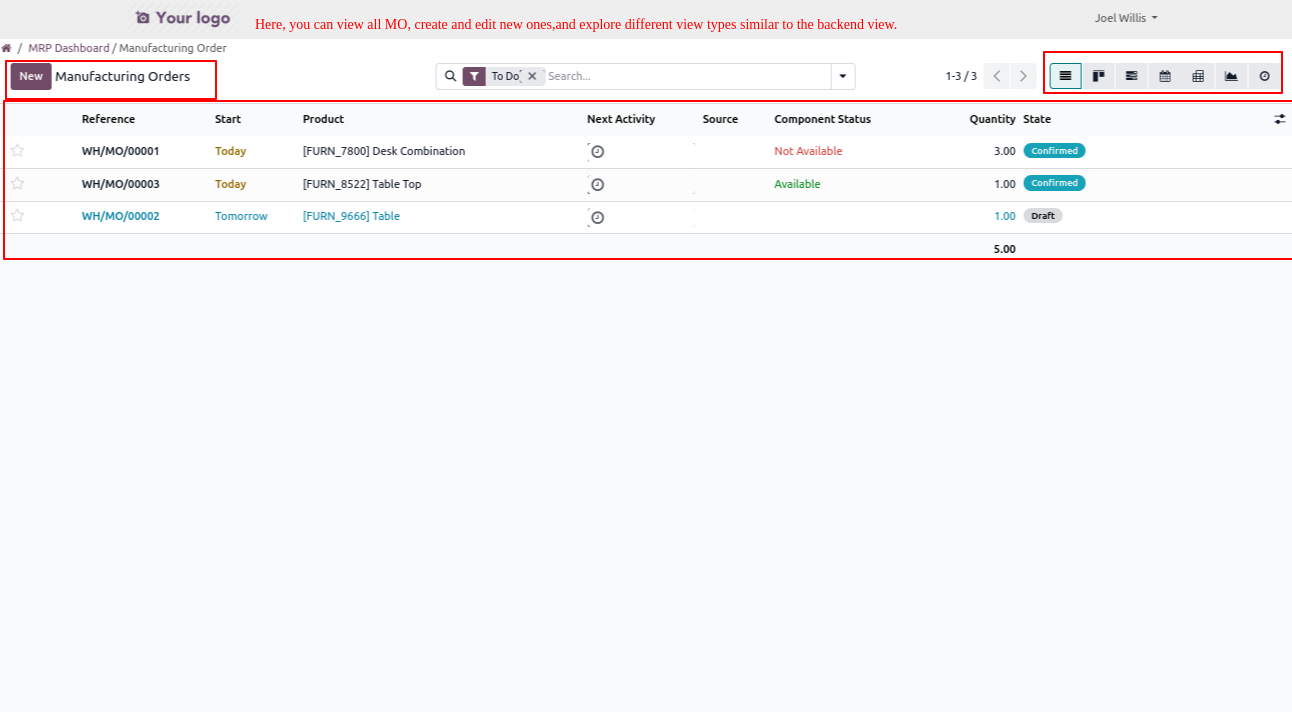Image resolution: width=1292 pixels, height=716 pixels.
Task: Switch to Gantt view
Action: [x=1131, y=76]
